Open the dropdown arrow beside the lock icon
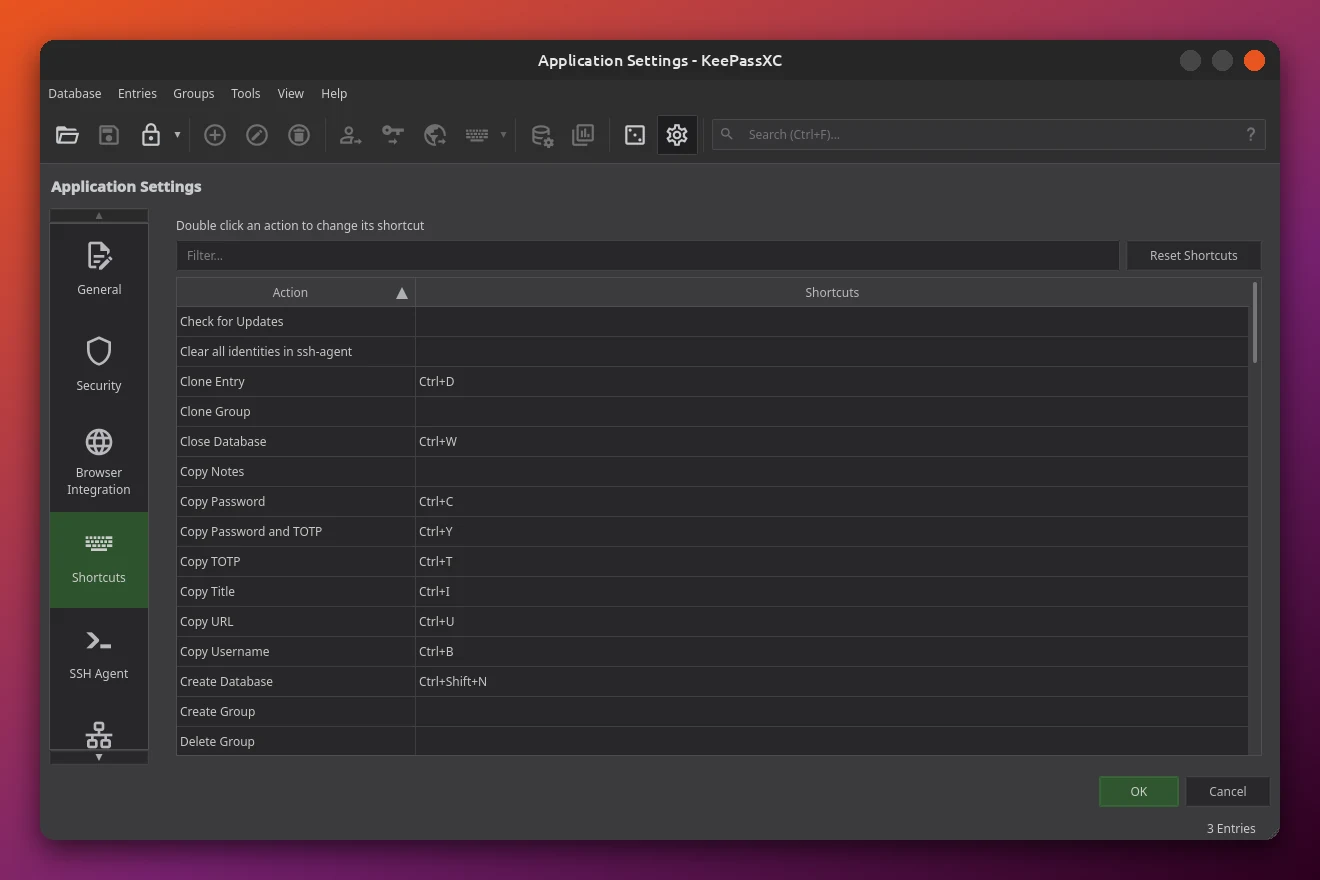 click(177, 135)
